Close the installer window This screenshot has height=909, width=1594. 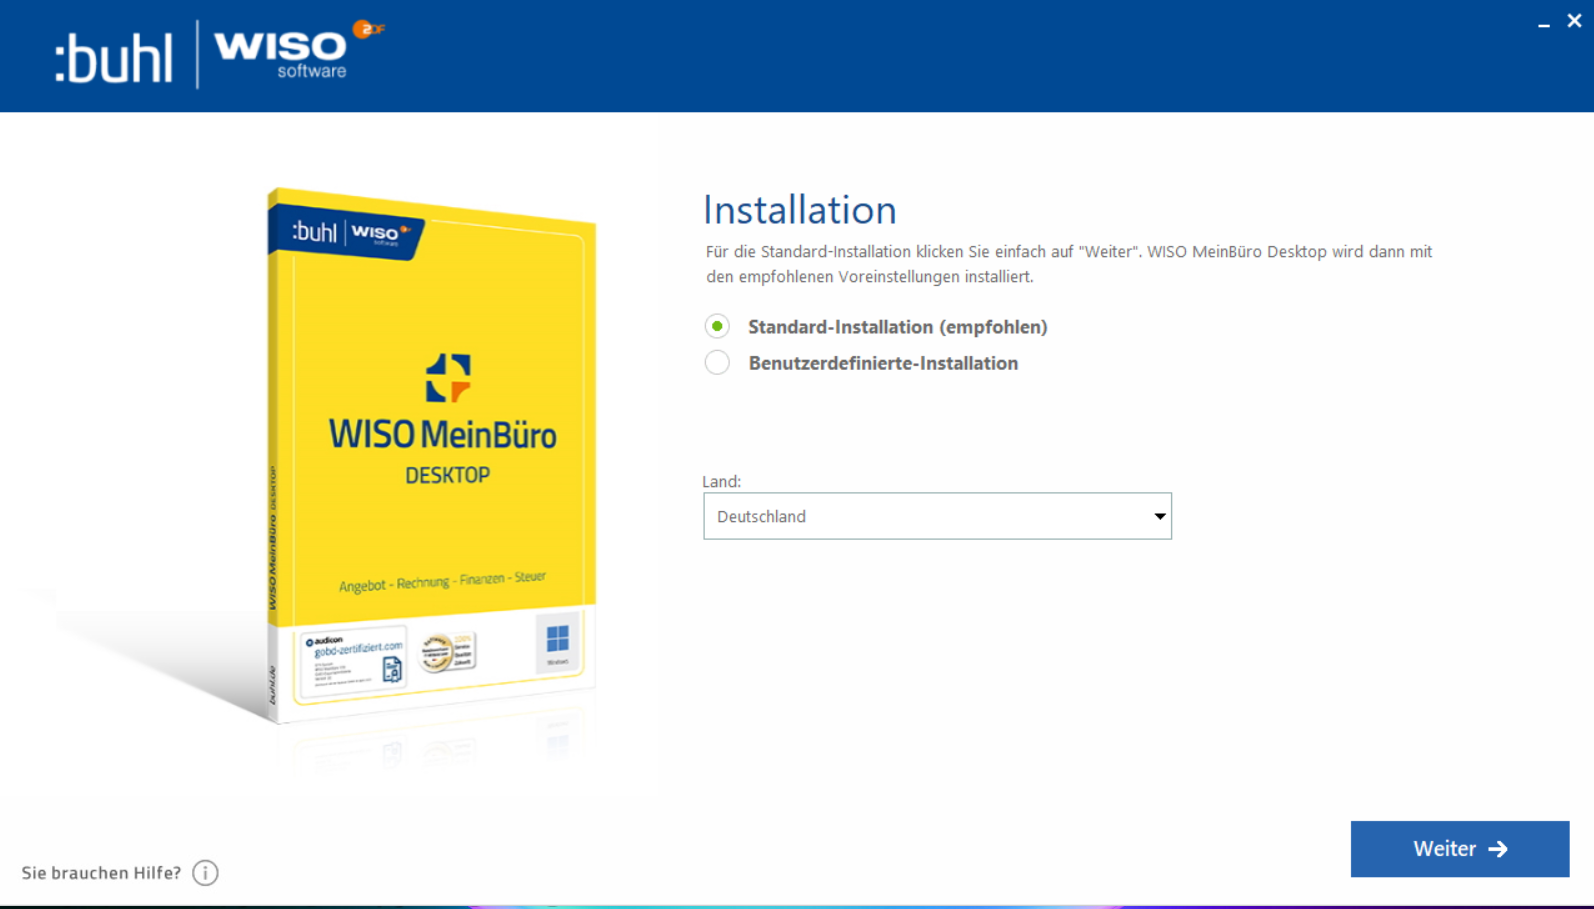(x=1574, y=21)
